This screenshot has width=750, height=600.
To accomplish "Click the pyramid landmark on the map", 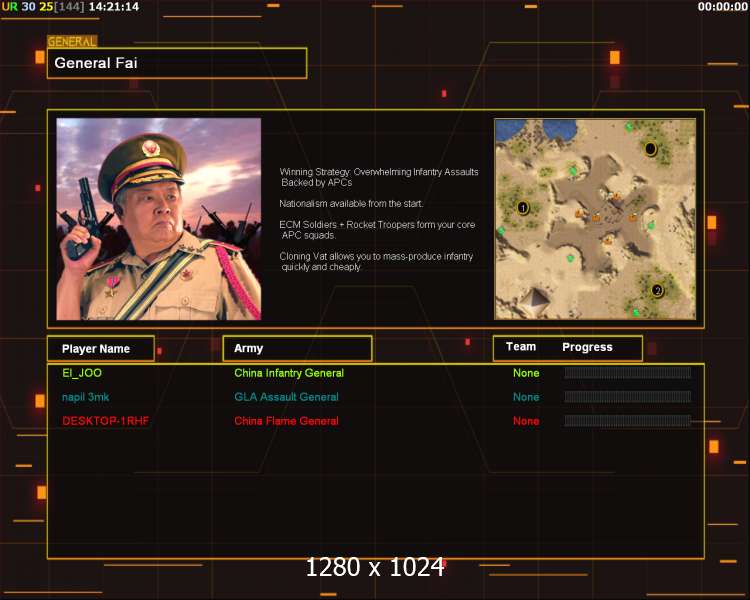I will pos(534,301).
